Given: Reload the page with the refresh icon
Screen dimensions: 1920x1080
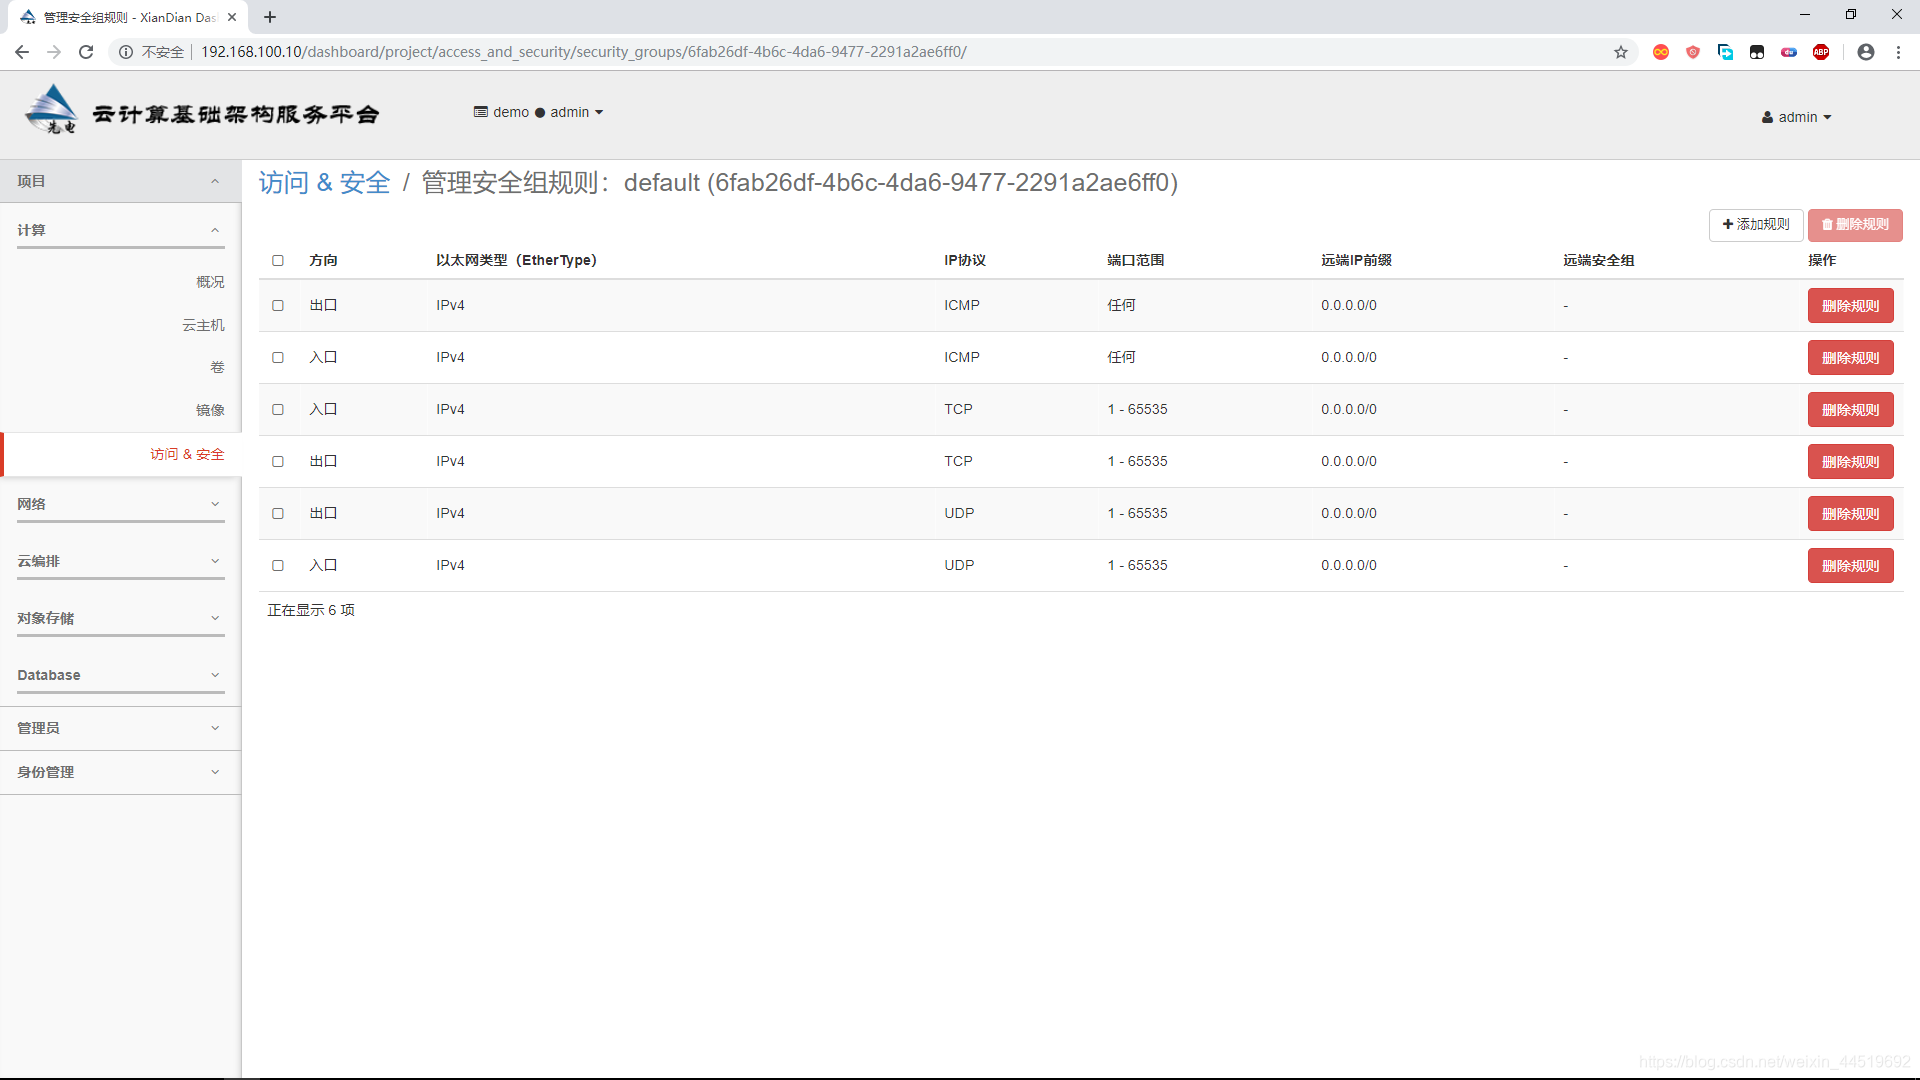Looking at the screenshot, I should [86, 52].
